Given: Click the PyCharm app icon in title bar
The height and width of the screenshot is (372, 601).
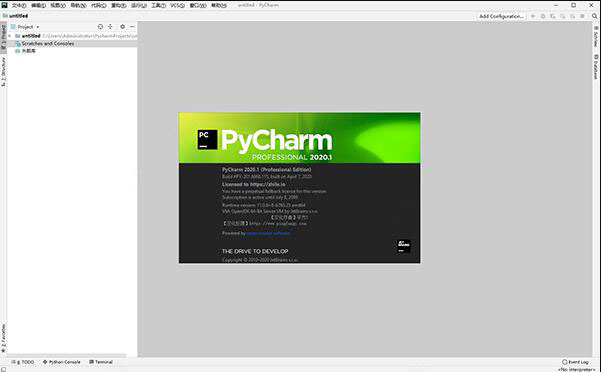Looking at the screenshot, I should pos(4,5).
